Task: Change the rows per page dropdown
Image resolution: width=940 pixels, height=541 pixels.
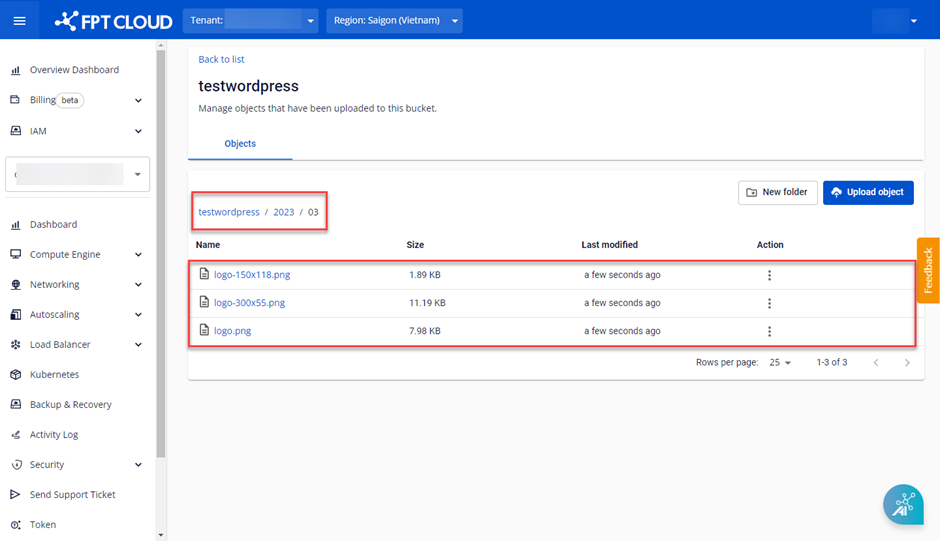Action: click(780, 362)
